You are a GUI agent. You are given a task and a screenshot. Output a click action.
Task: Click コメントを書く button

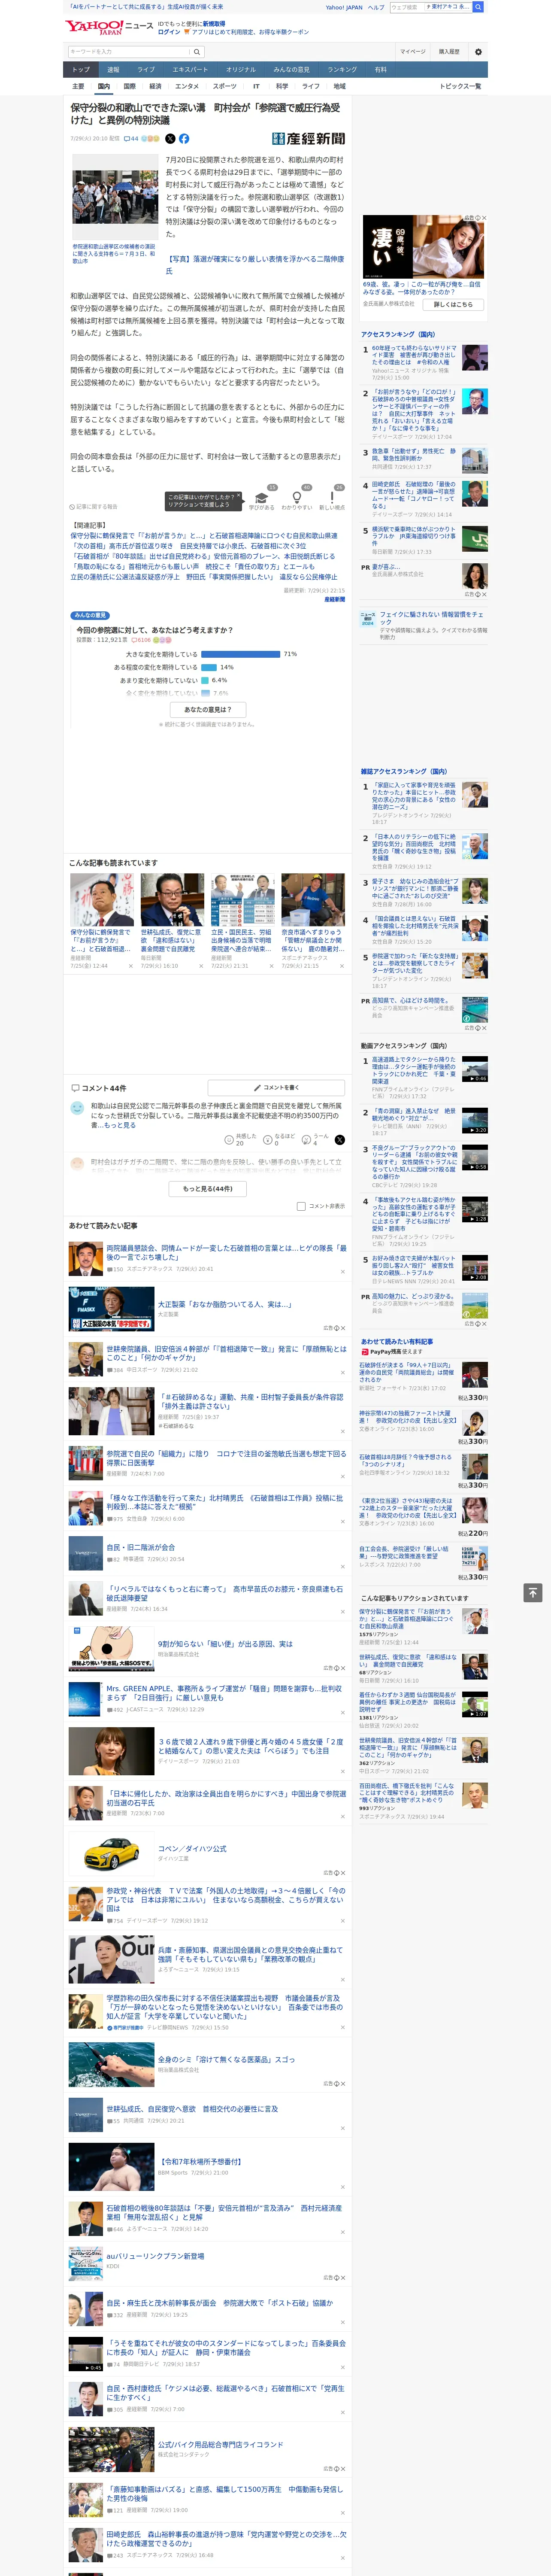[x=277, y=1087]
